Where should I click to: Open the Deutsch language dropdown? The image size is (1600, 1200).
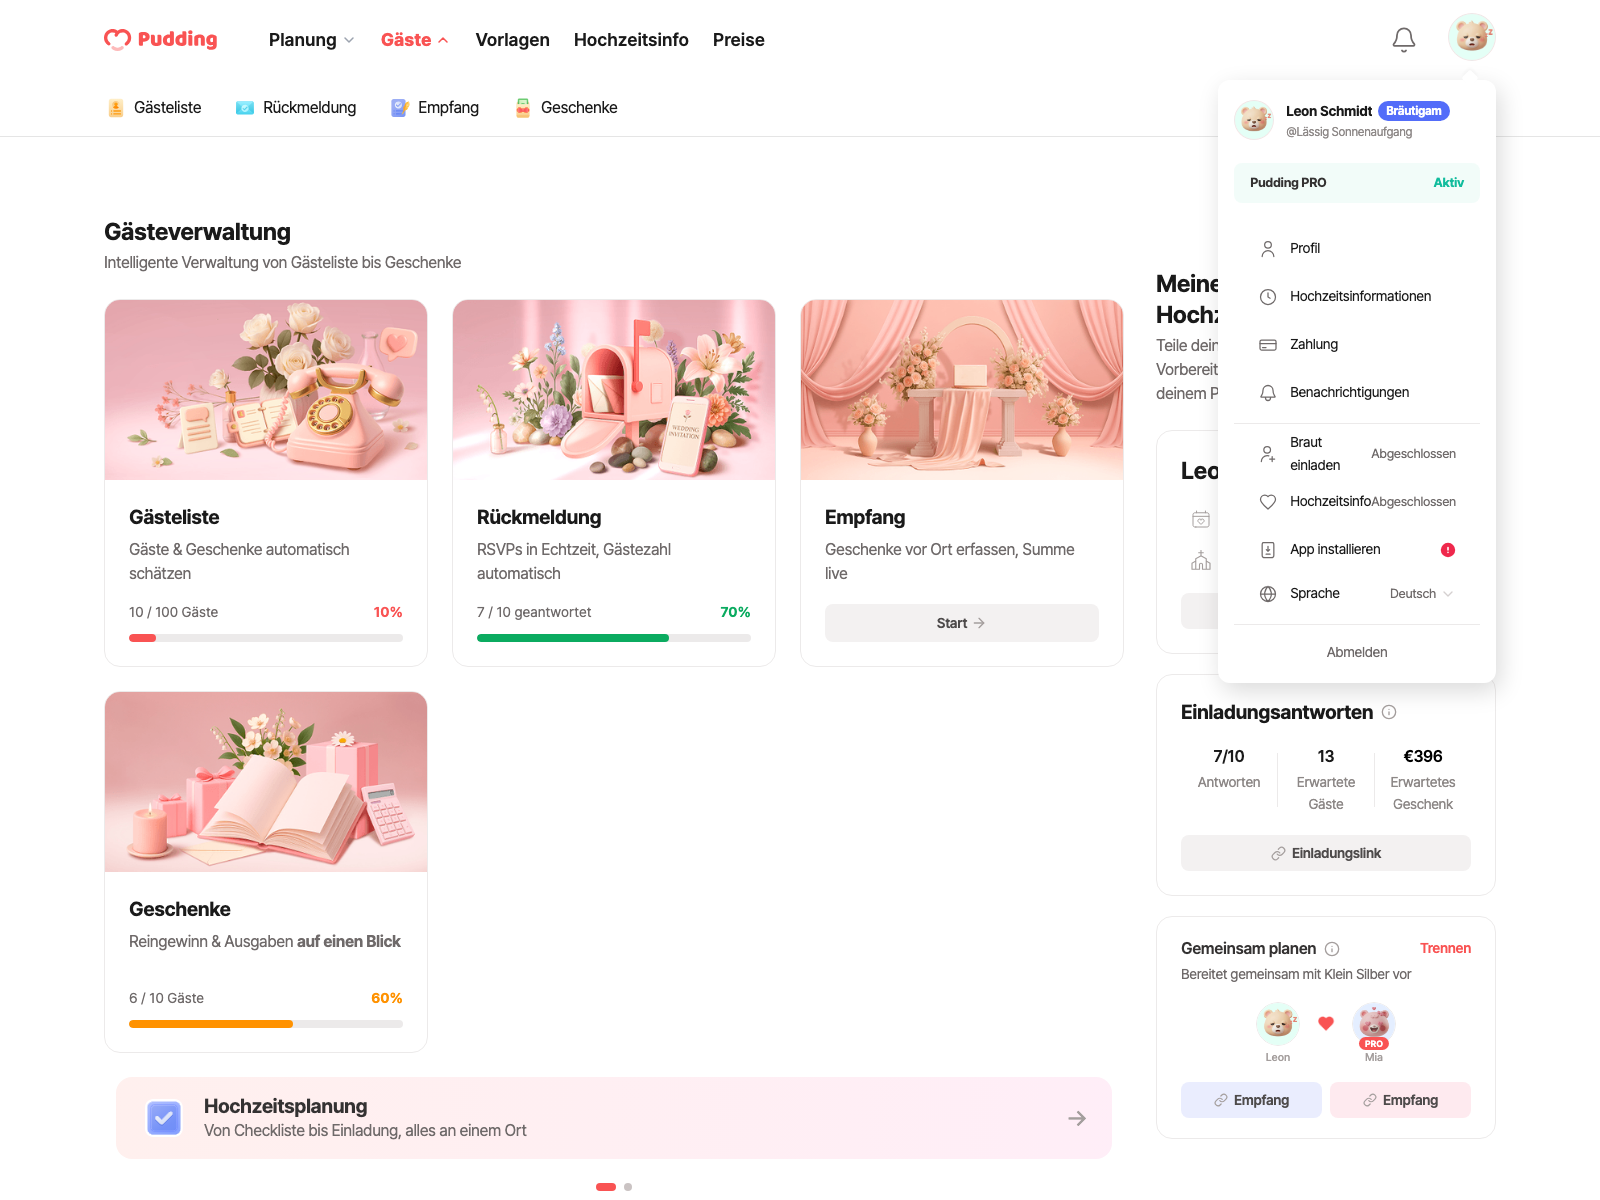point(1421,594)
